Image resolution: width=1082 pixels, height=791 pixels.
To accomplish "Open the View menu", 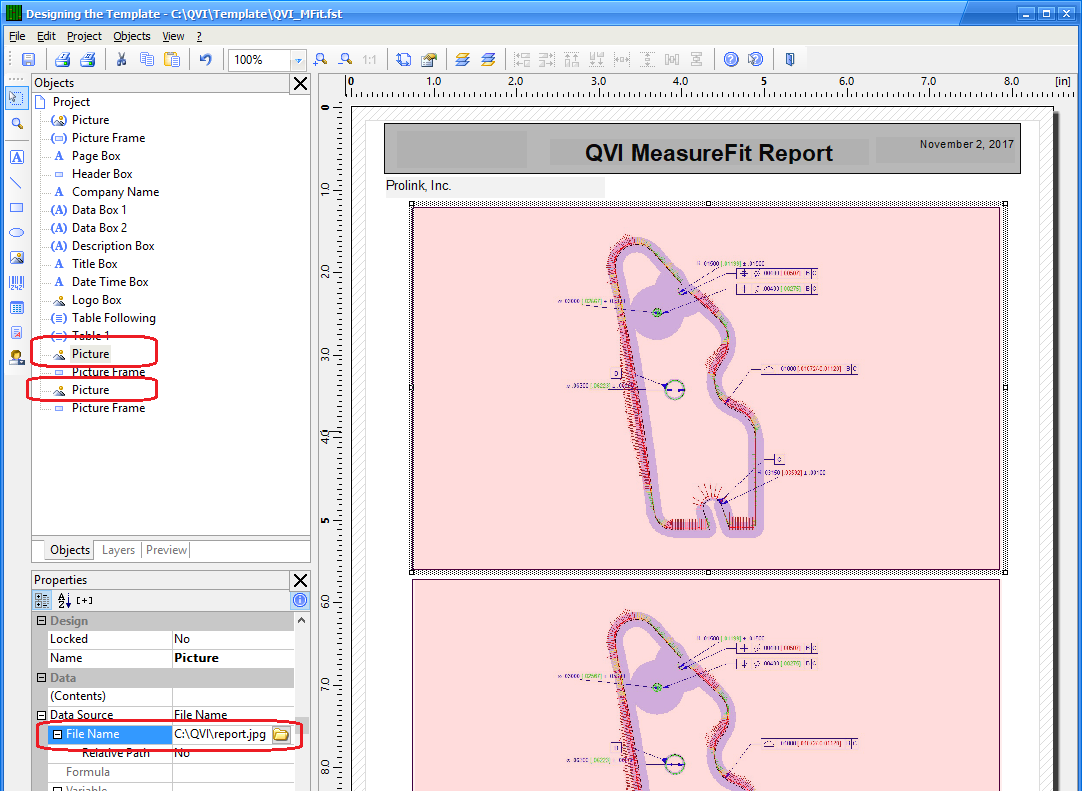I will [x=173, y=36].
